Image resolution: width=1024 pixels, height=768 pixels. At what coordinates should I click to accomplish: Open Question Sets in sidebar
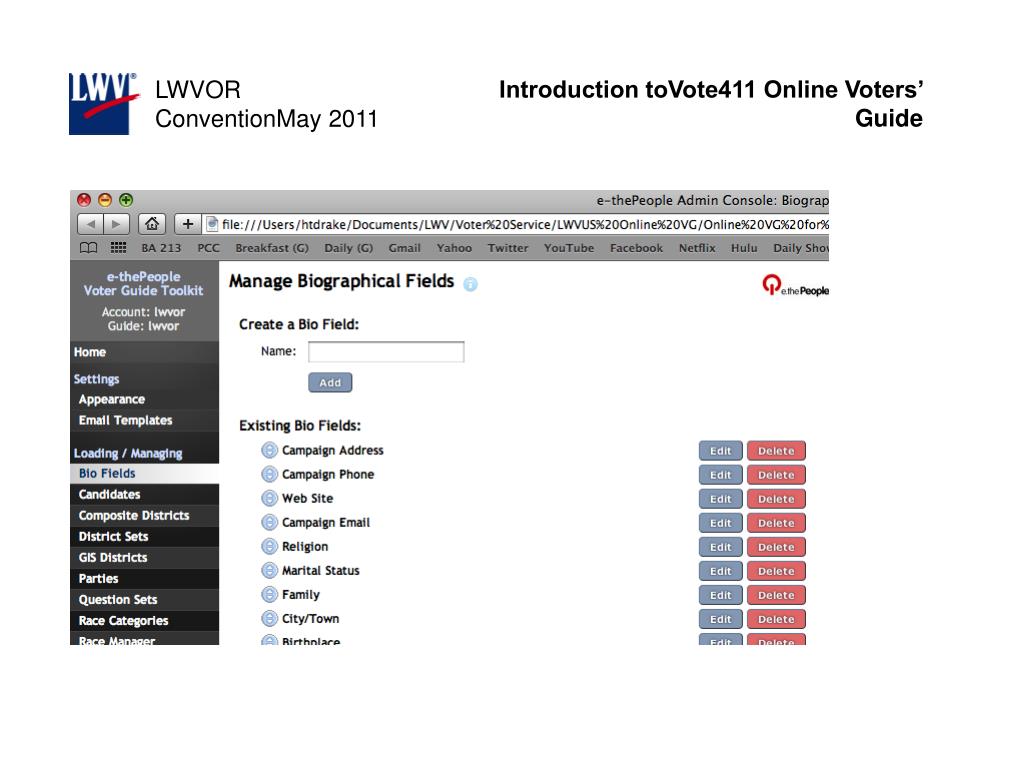point(144,600)
